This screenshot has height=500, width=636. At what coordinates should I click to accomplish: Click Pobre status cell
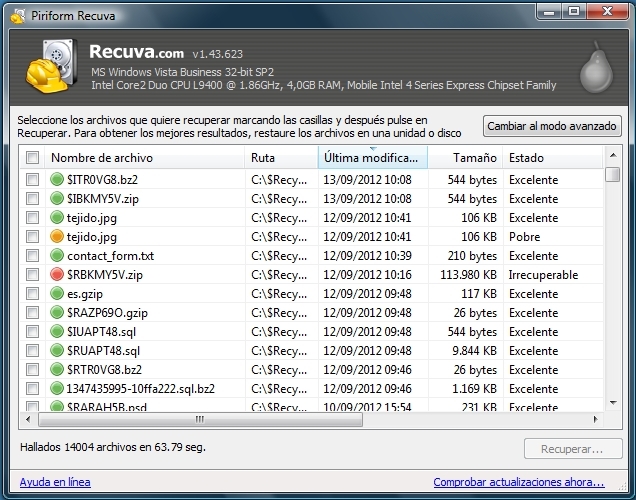524,236
